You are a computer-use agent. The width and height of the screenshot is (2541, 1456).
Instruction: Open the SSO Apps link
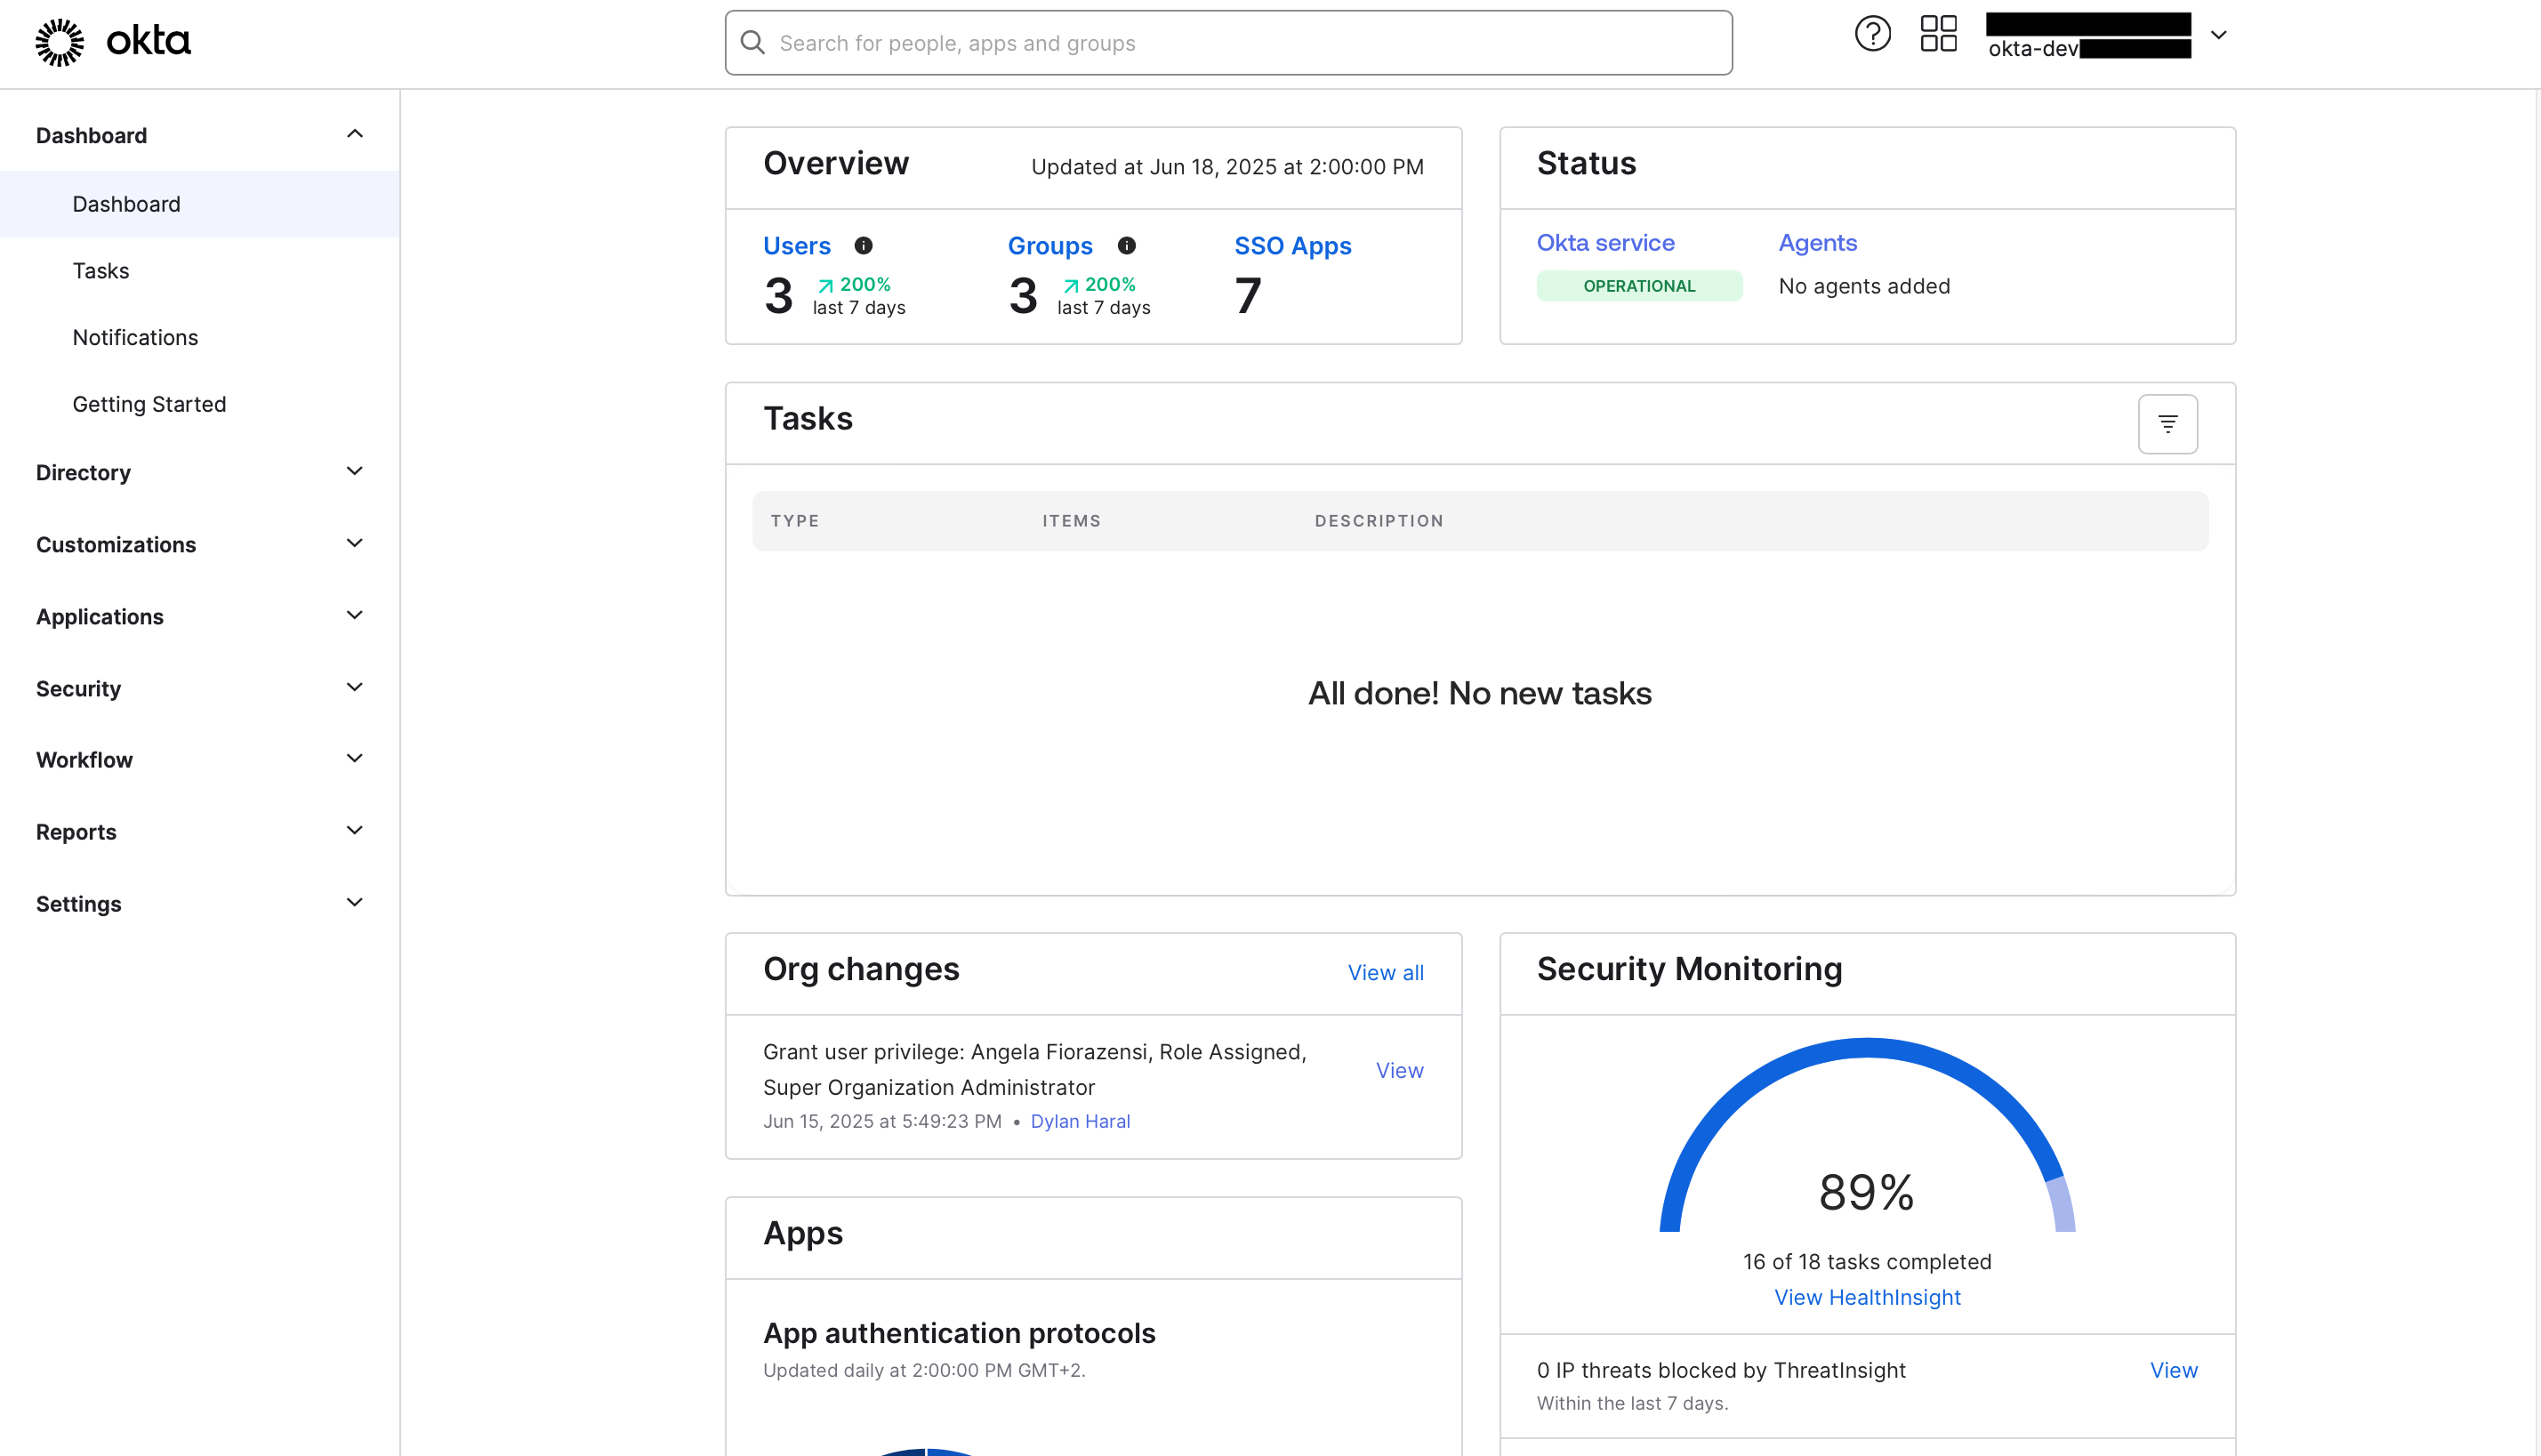1292,246
